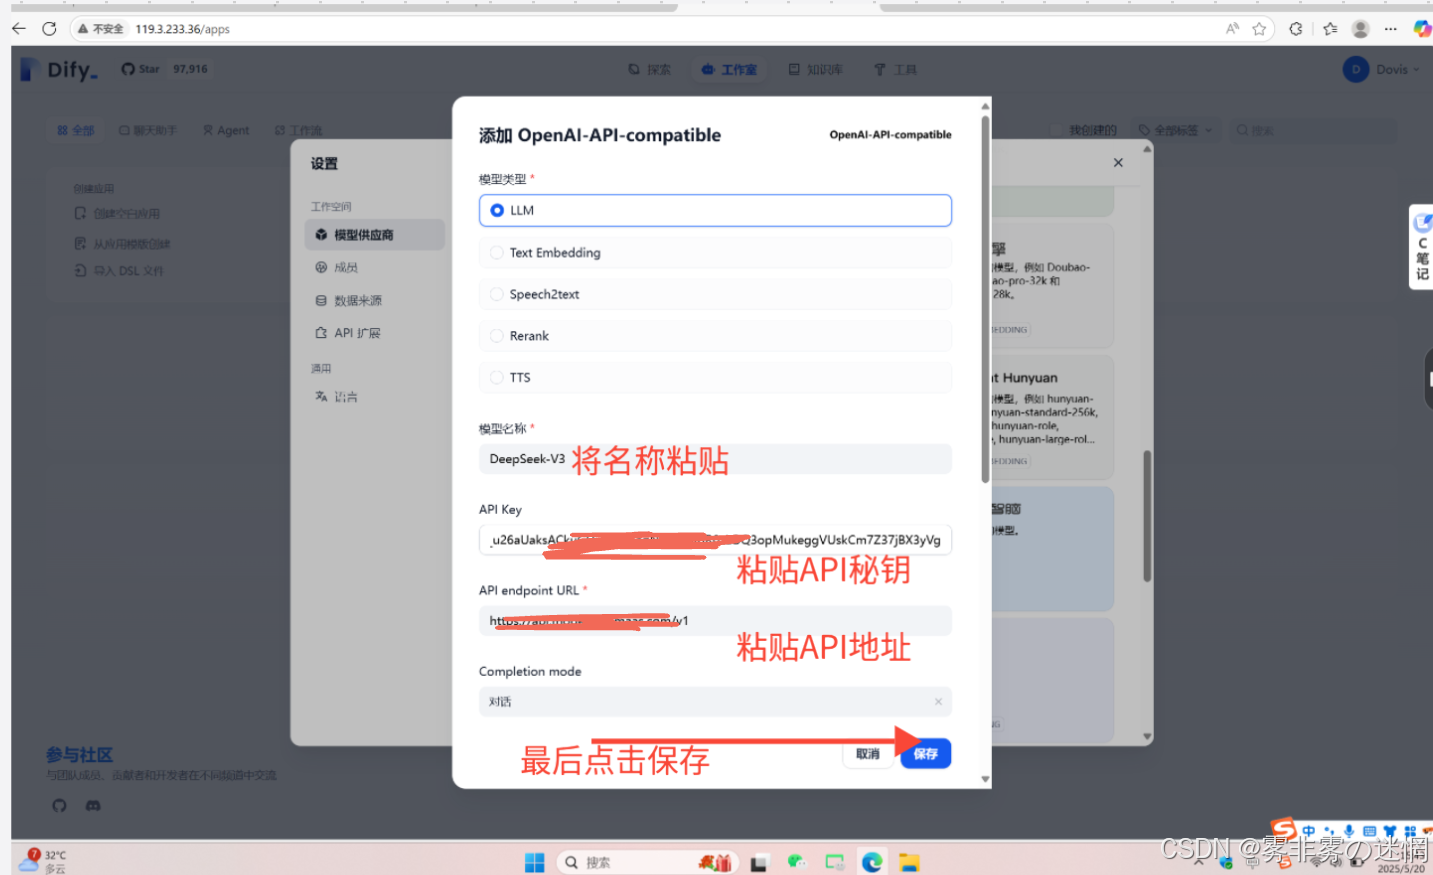
Task: Click the weather widget showing 32°C
Action: click(42, 861)
